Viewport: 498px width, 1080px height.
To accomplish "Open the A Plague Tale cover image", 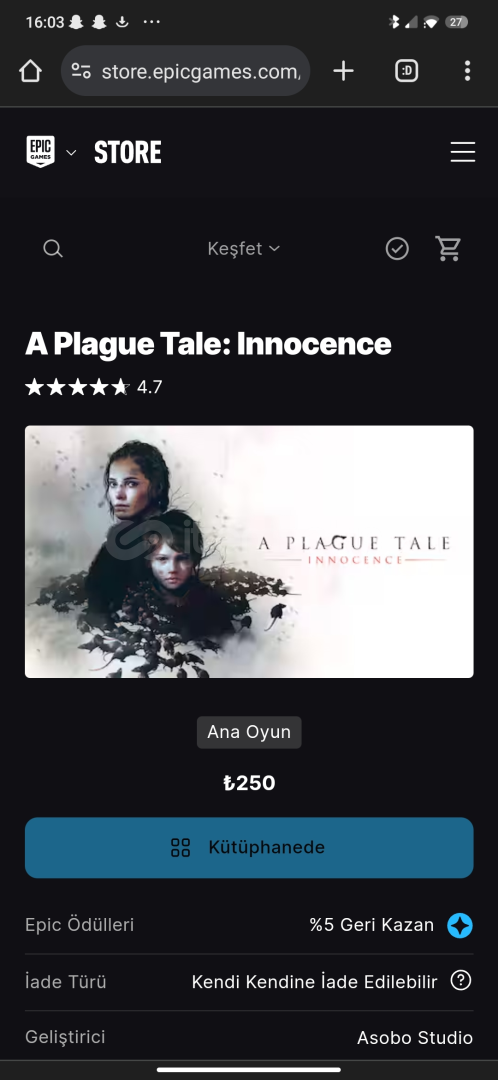I will 249,552.
